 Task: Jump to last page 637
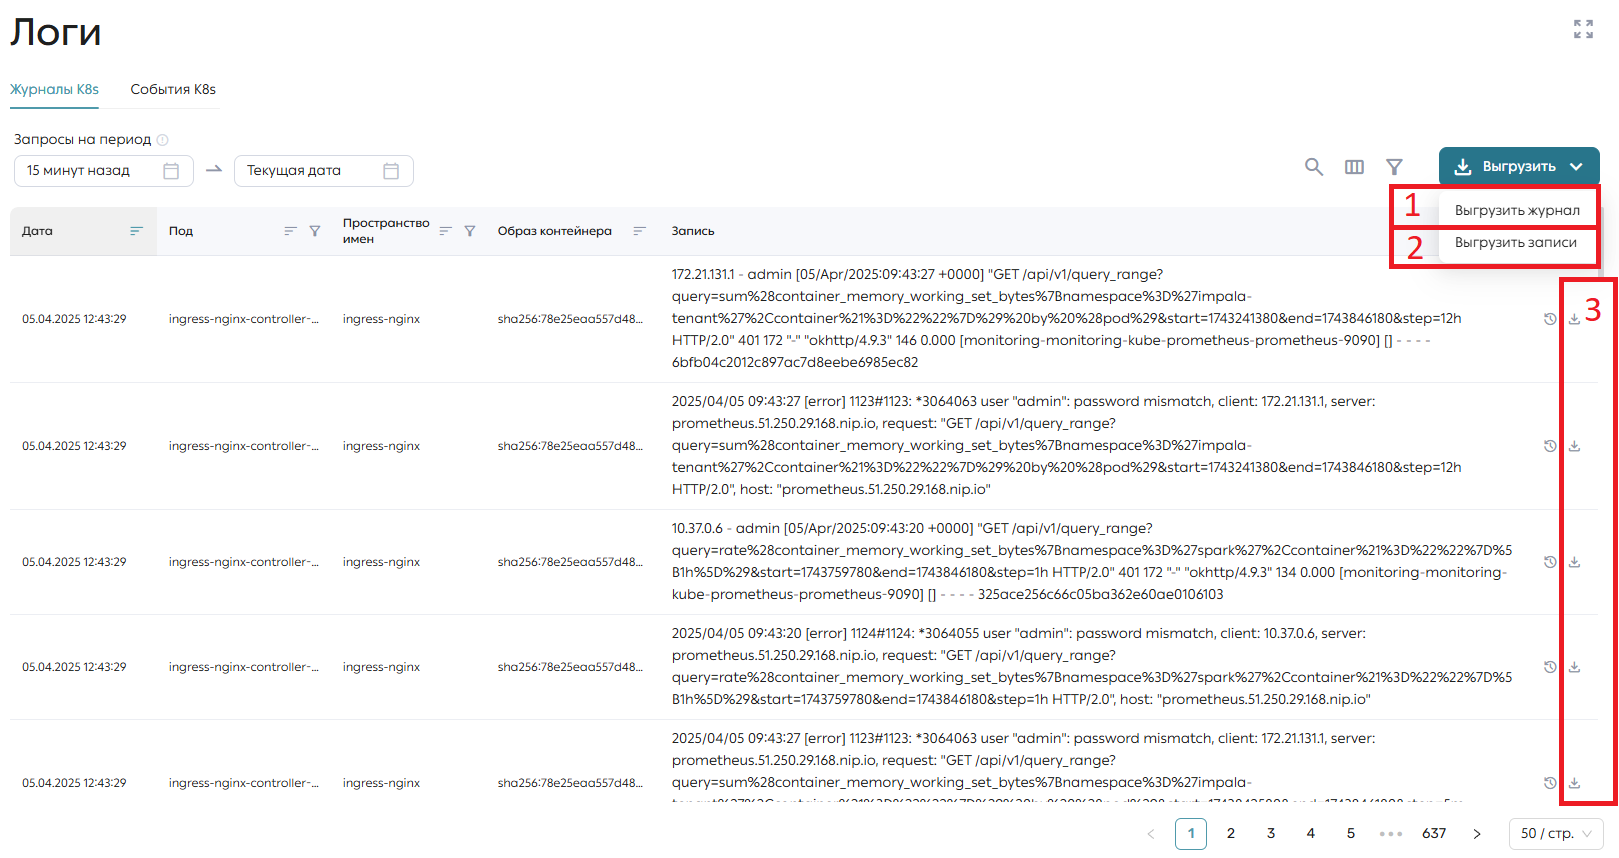(1434, 834)
